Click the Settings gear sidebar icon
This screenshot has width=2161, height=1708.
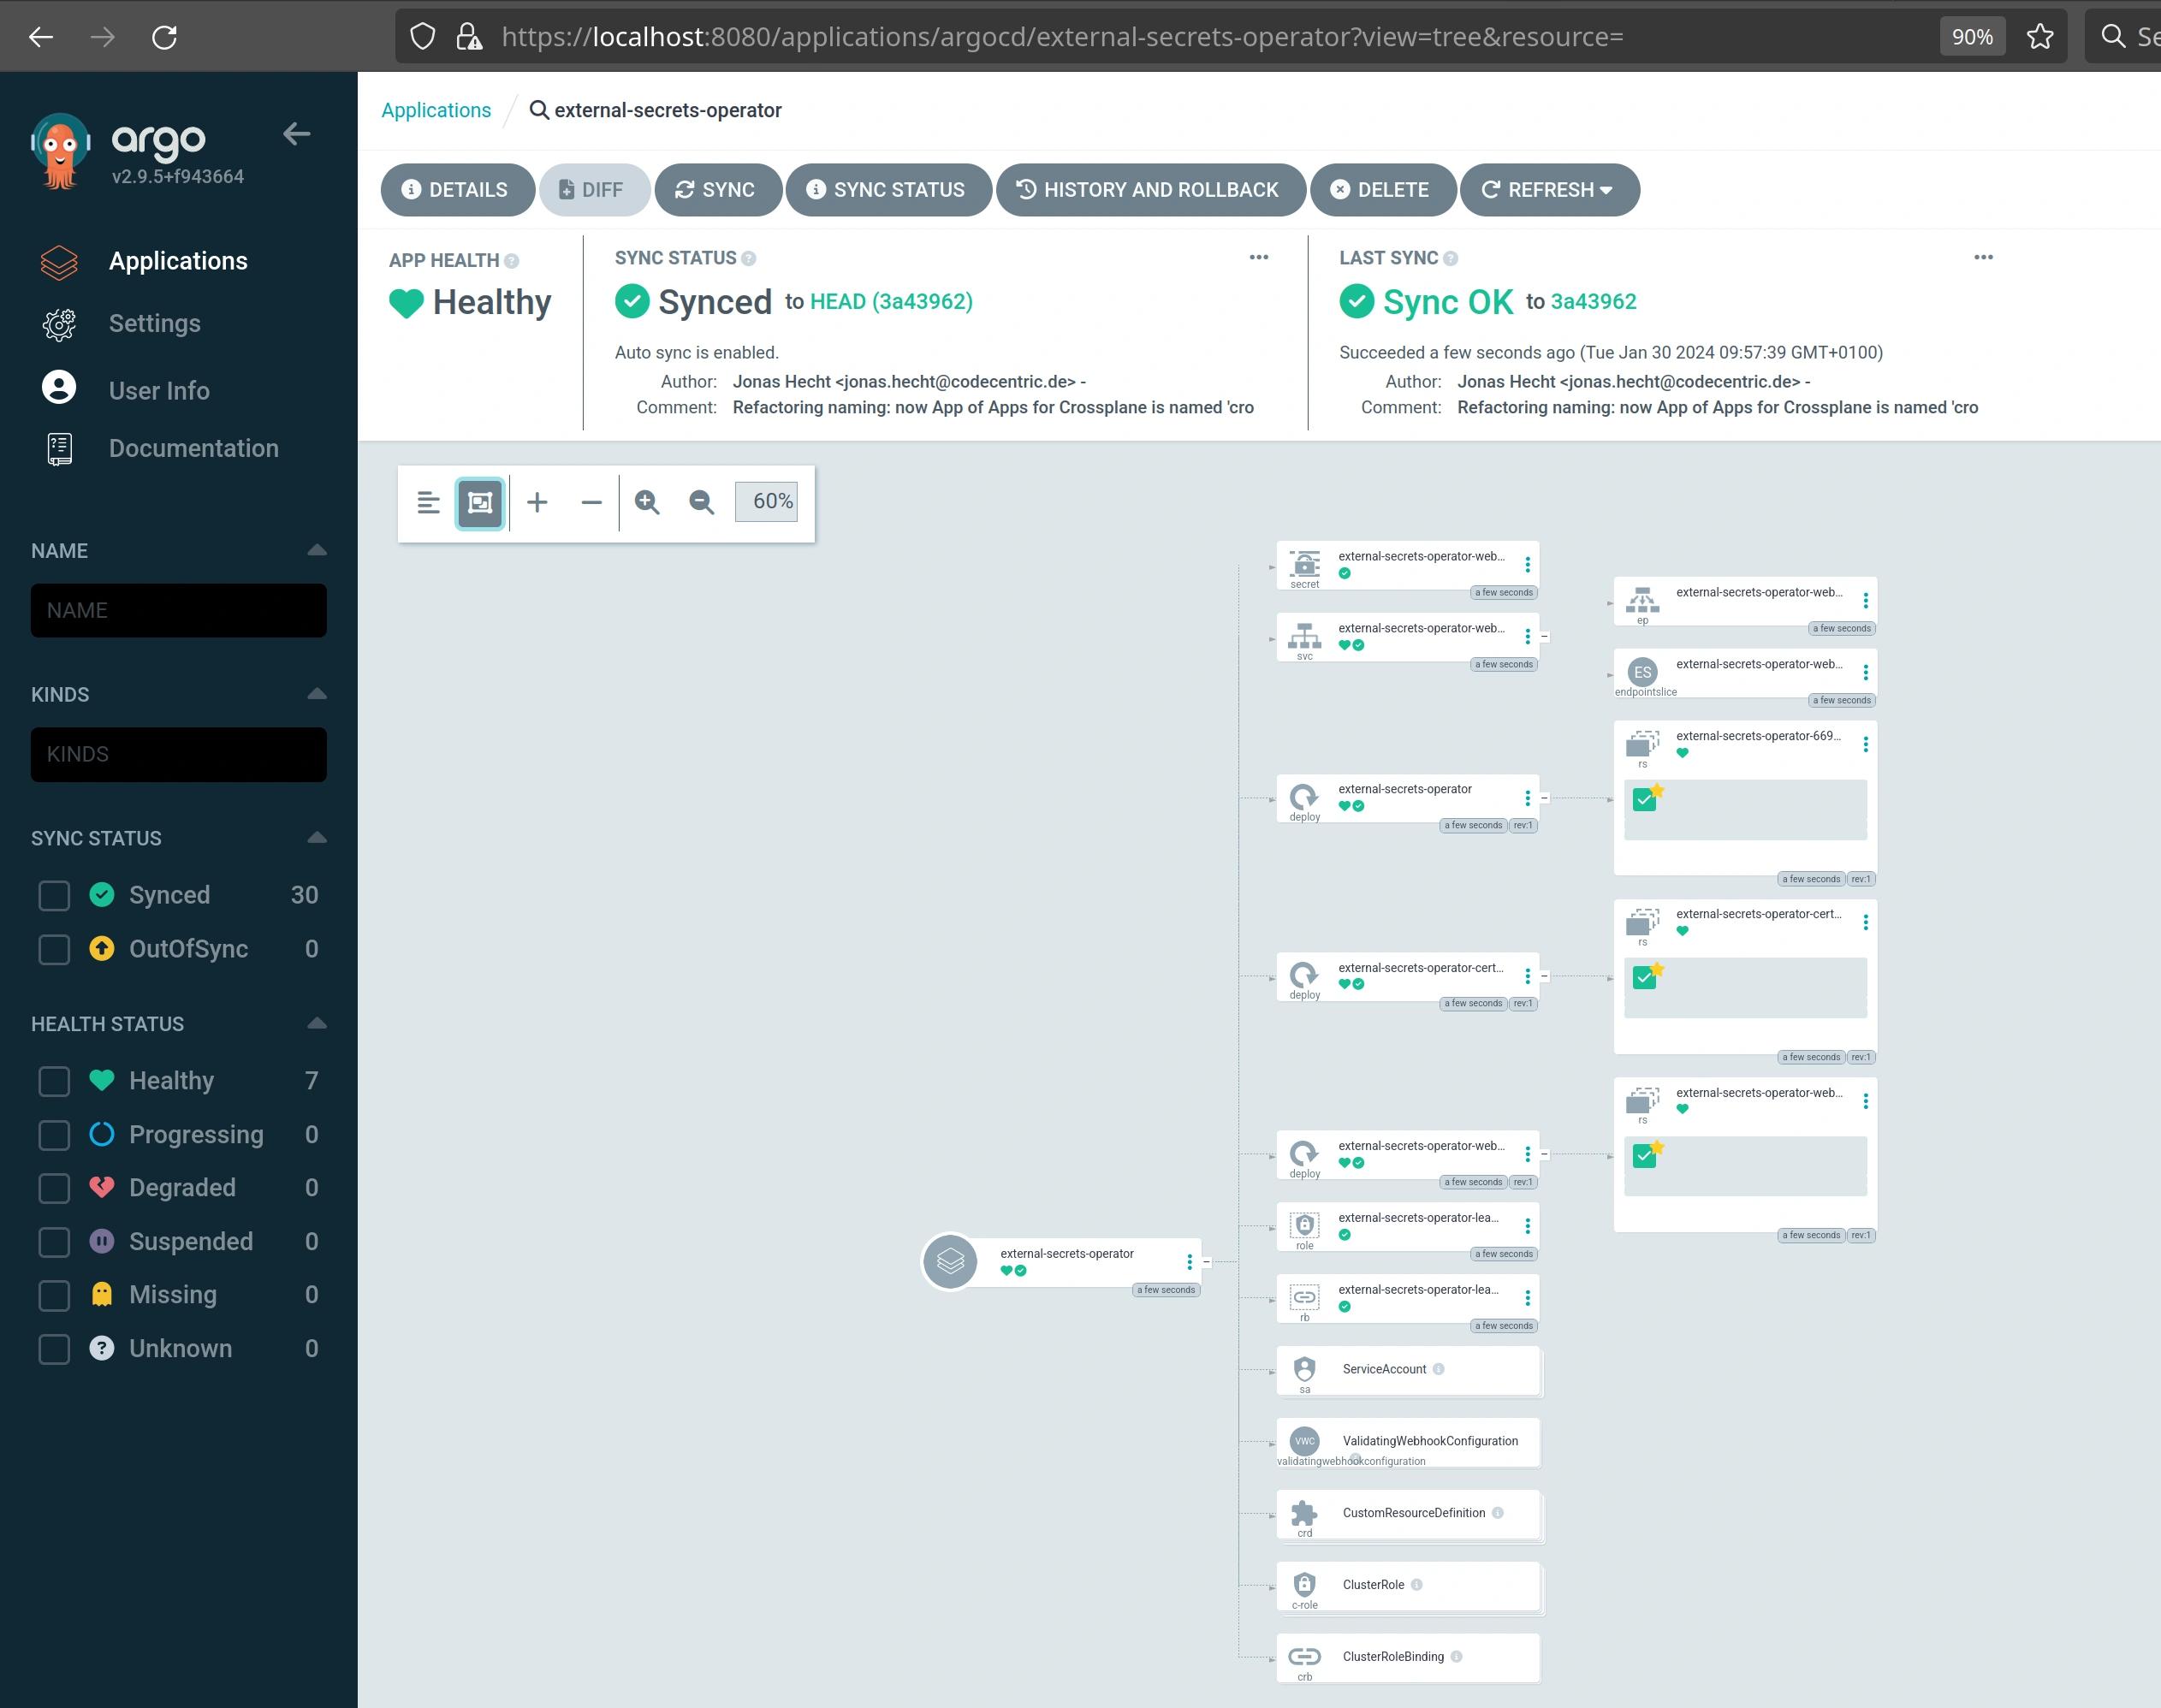pos(58,324)
